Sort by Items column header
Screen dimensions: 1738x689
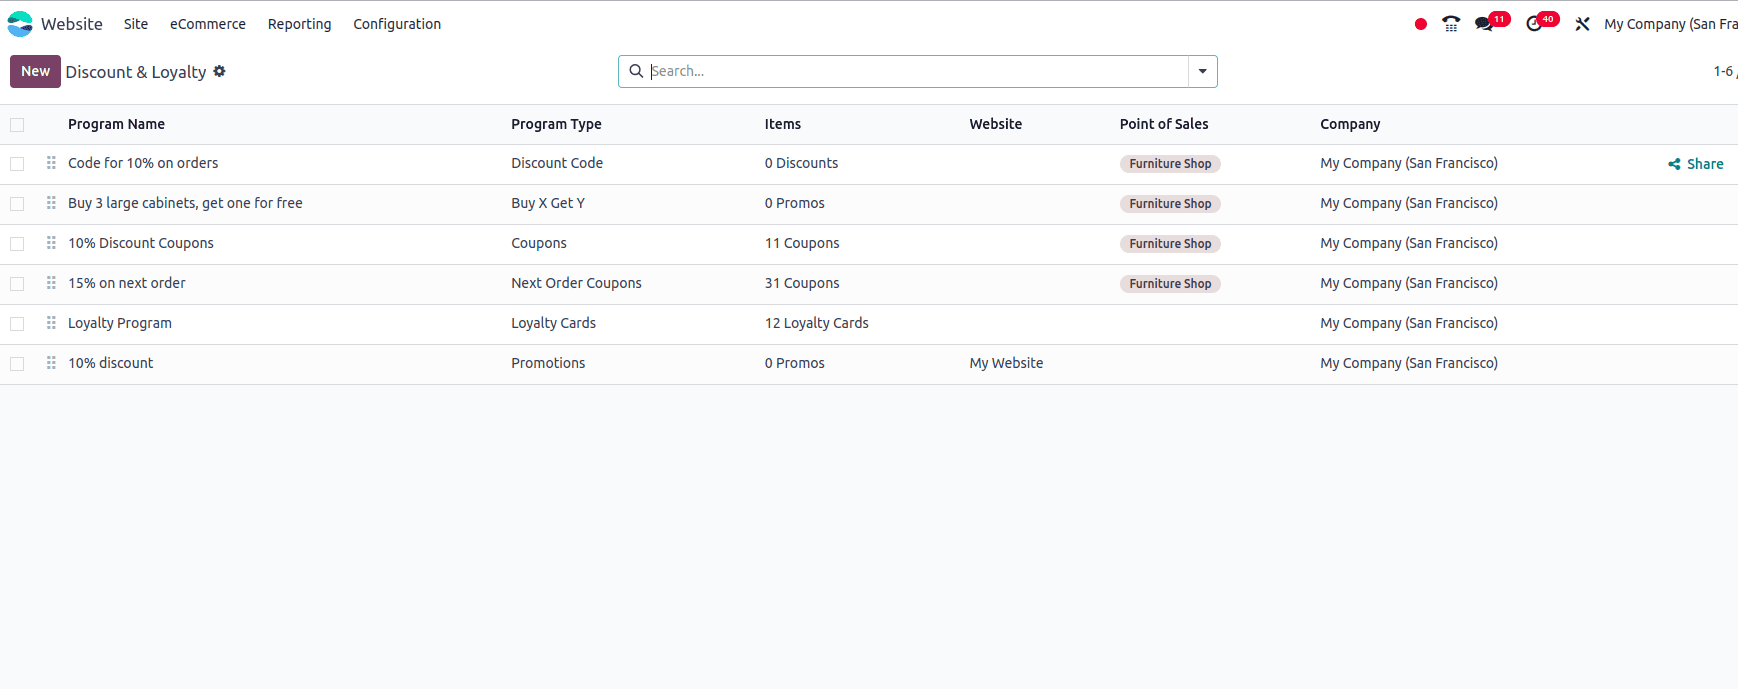[783, 124]
